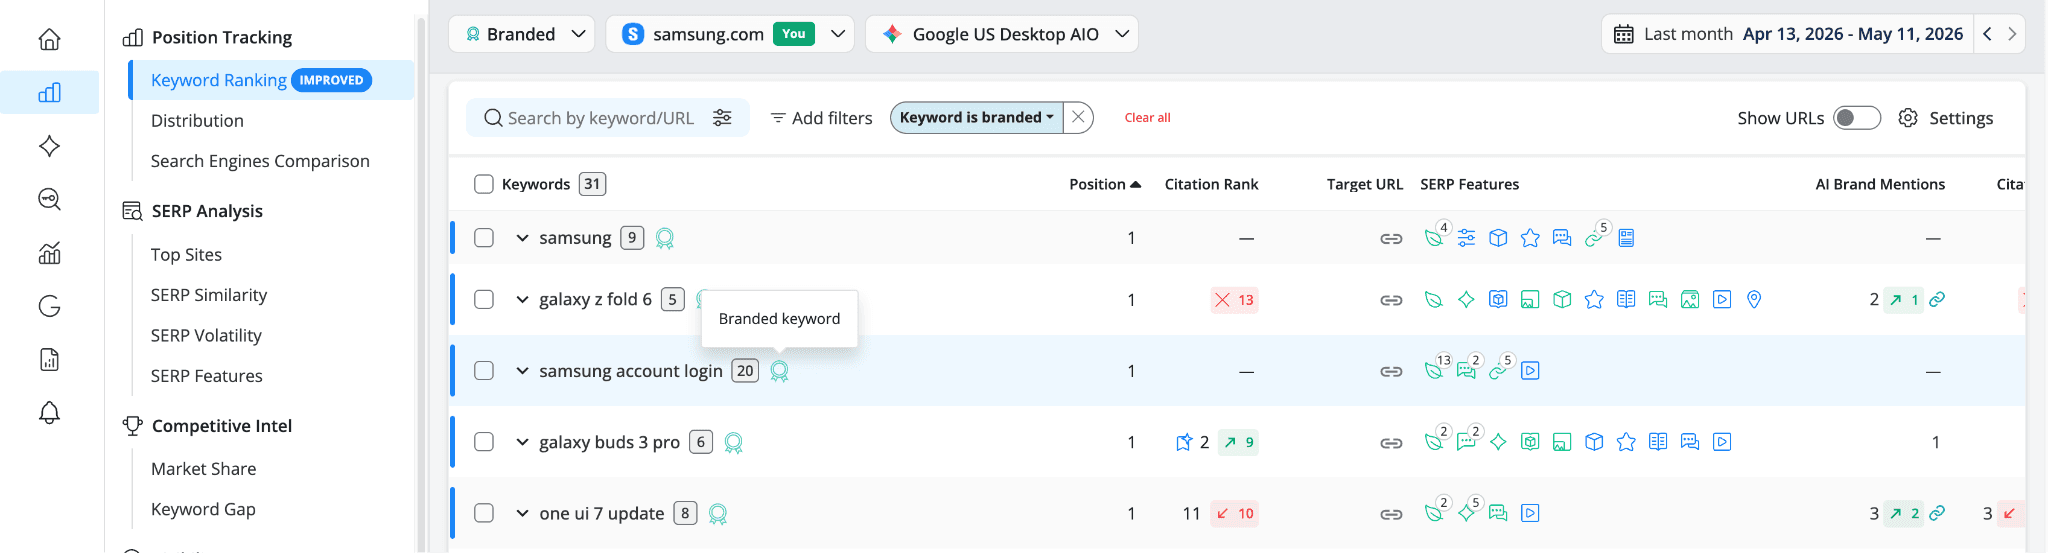Click the branded keyword badge for samsung account login
The image size is (2048, 553).
779,372
